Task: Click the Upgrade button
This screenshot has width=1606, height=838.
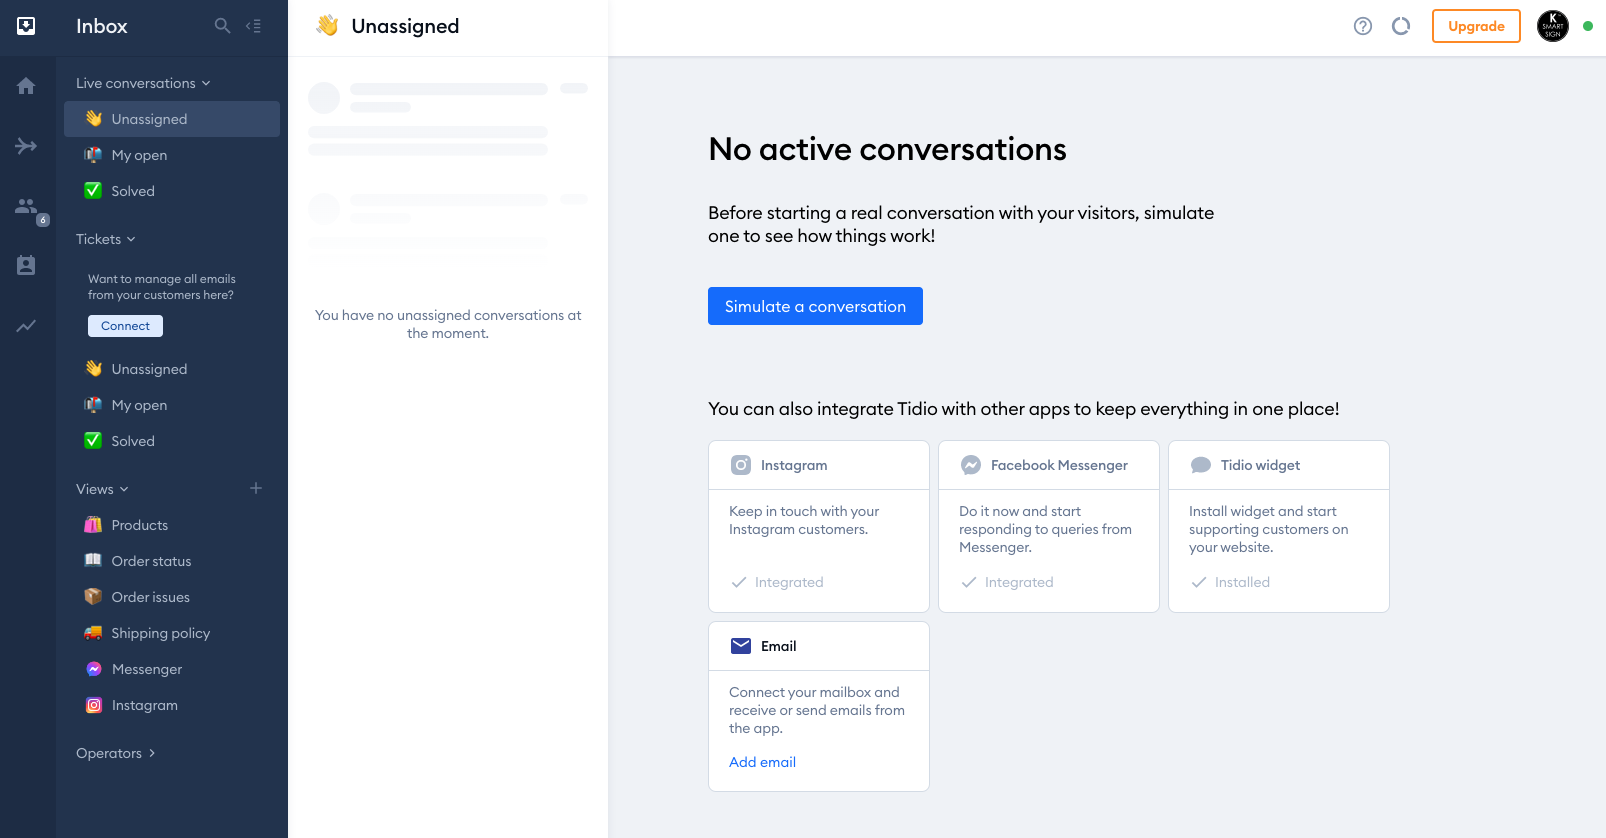Action: coord(1476,26)
